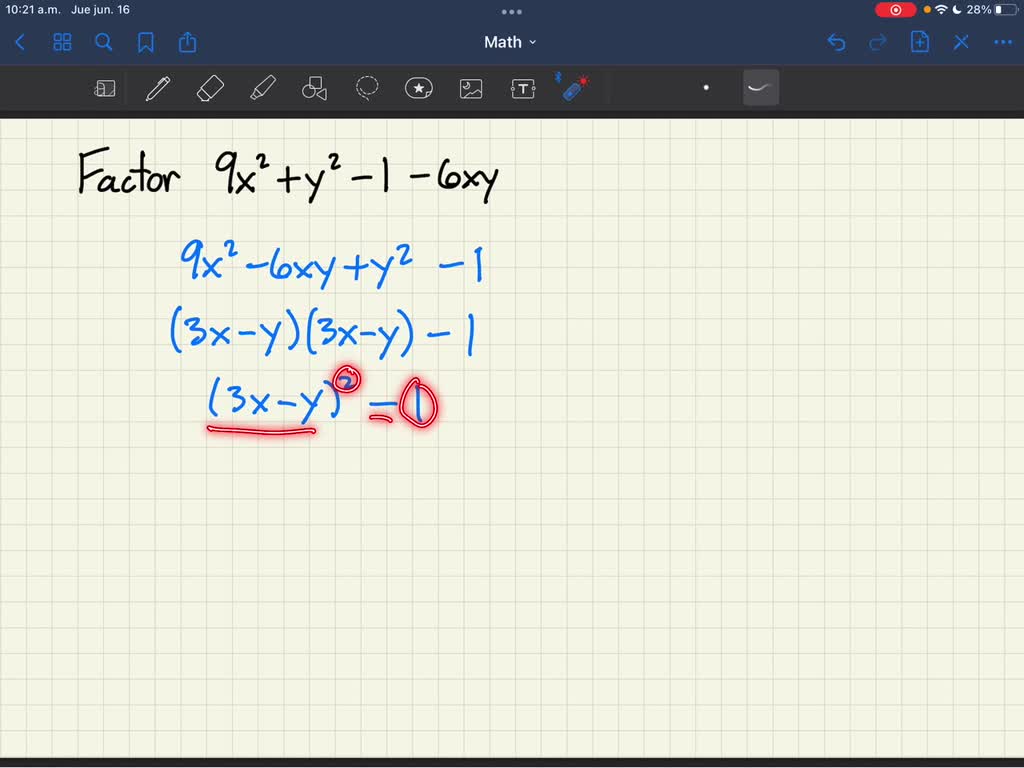Select the Pen tool

157,88
